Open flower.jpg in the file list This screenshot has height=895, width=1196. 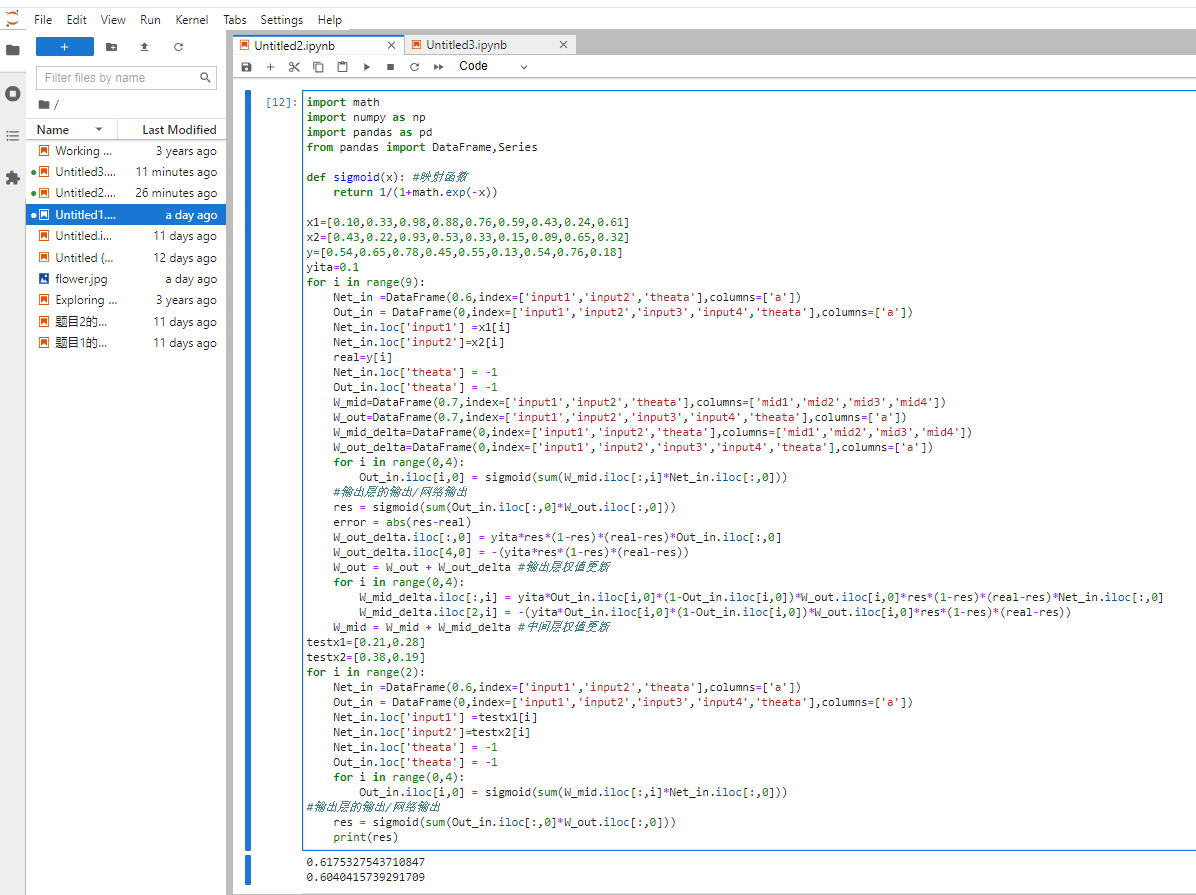click(x=80, y=279)
